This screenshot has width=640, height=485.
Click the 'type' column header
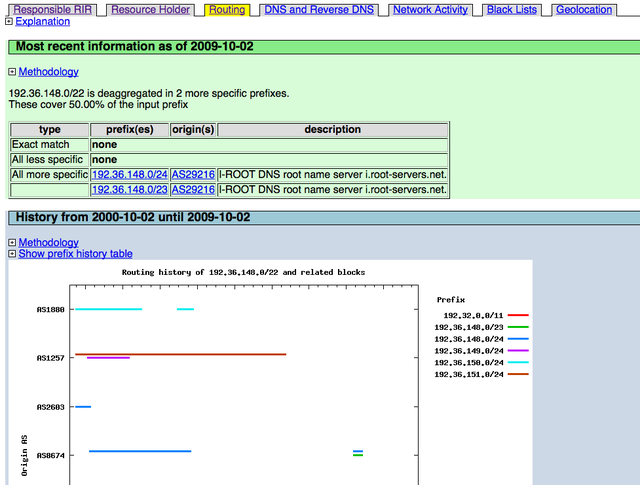49,130
